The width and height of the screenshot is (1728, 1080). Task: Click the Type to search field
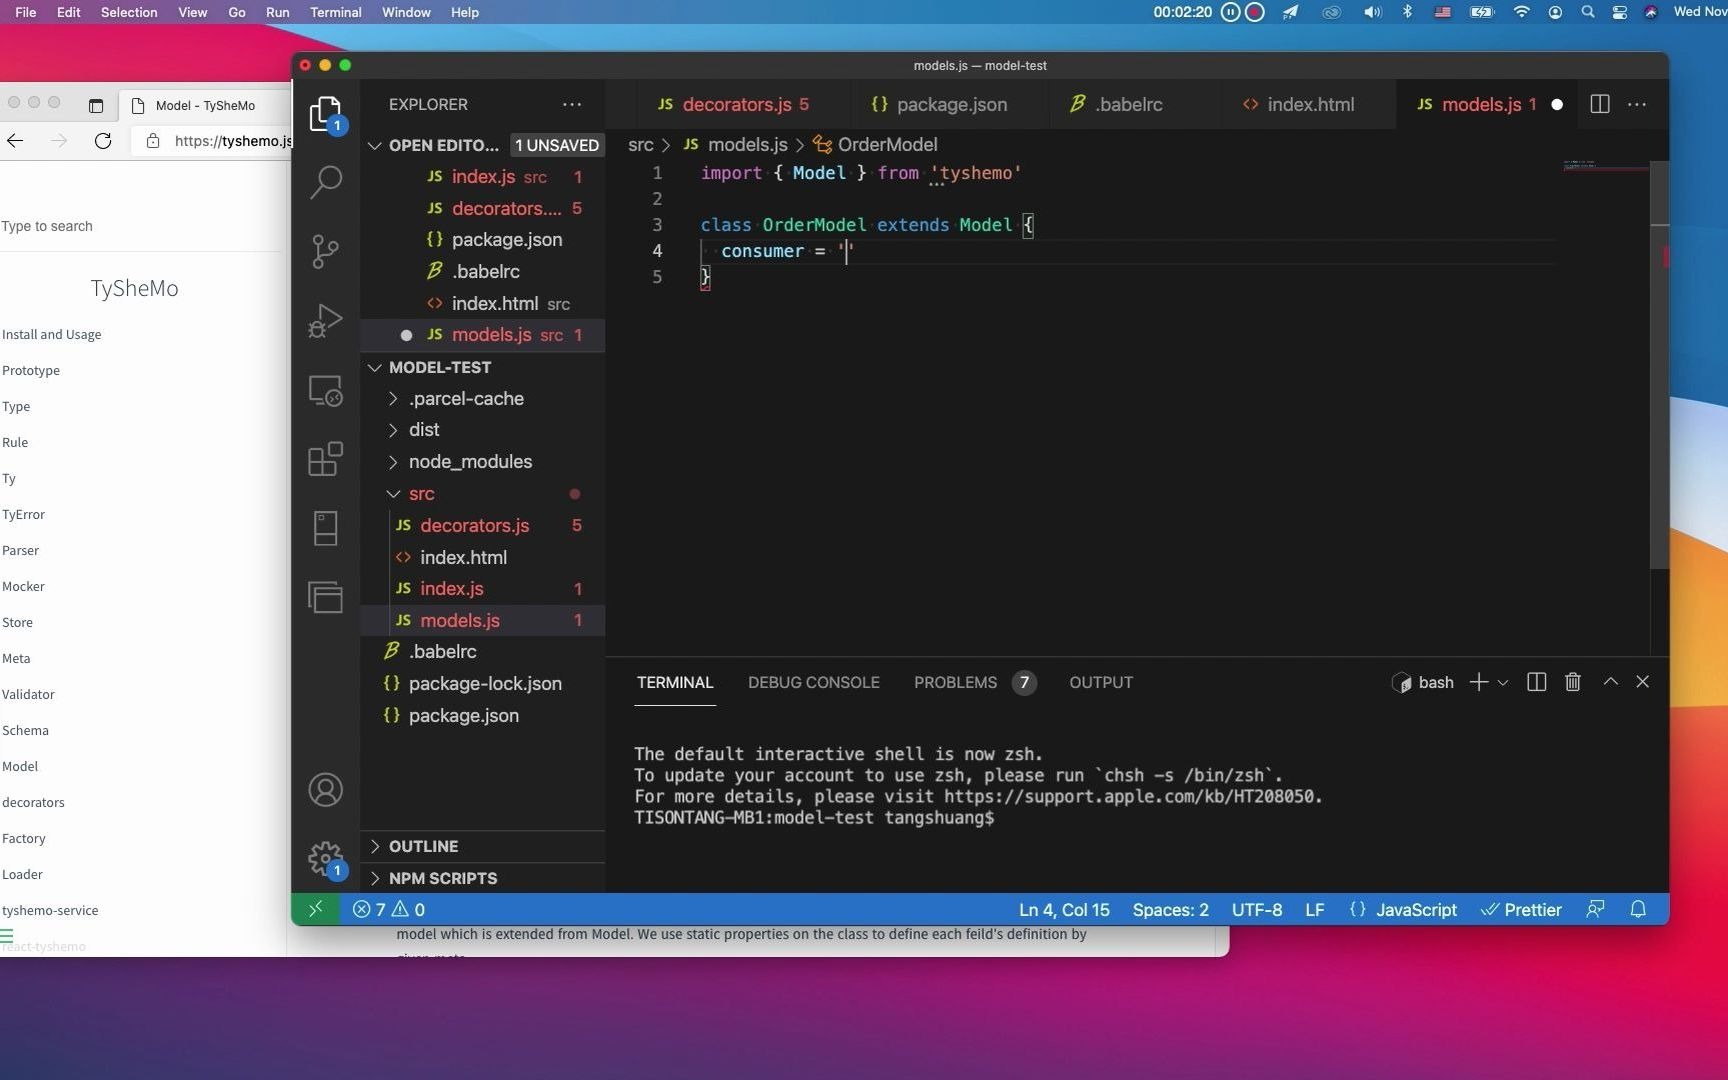pos(140,226)
